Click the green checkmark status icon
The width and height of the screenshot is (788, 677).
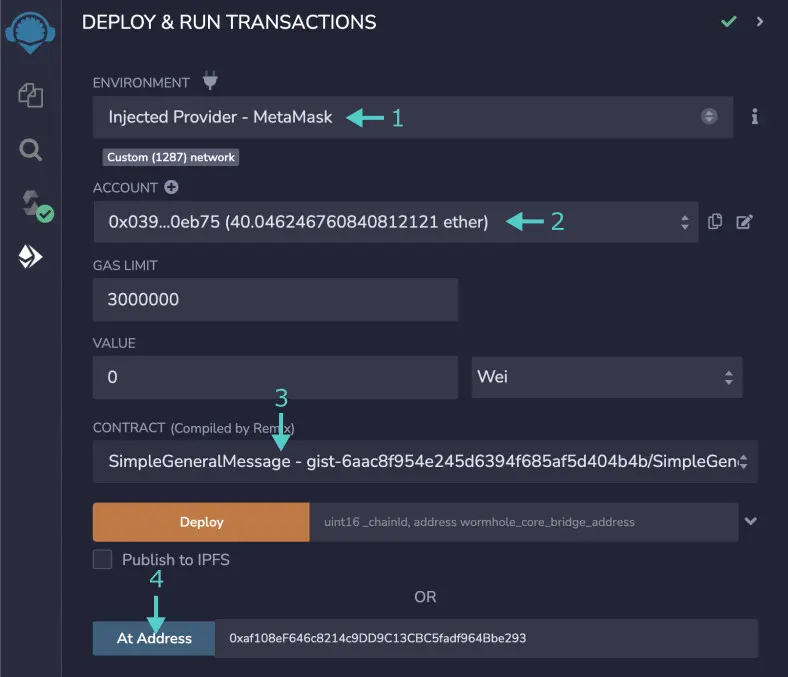pyautogui.click(x=728, y=22)
